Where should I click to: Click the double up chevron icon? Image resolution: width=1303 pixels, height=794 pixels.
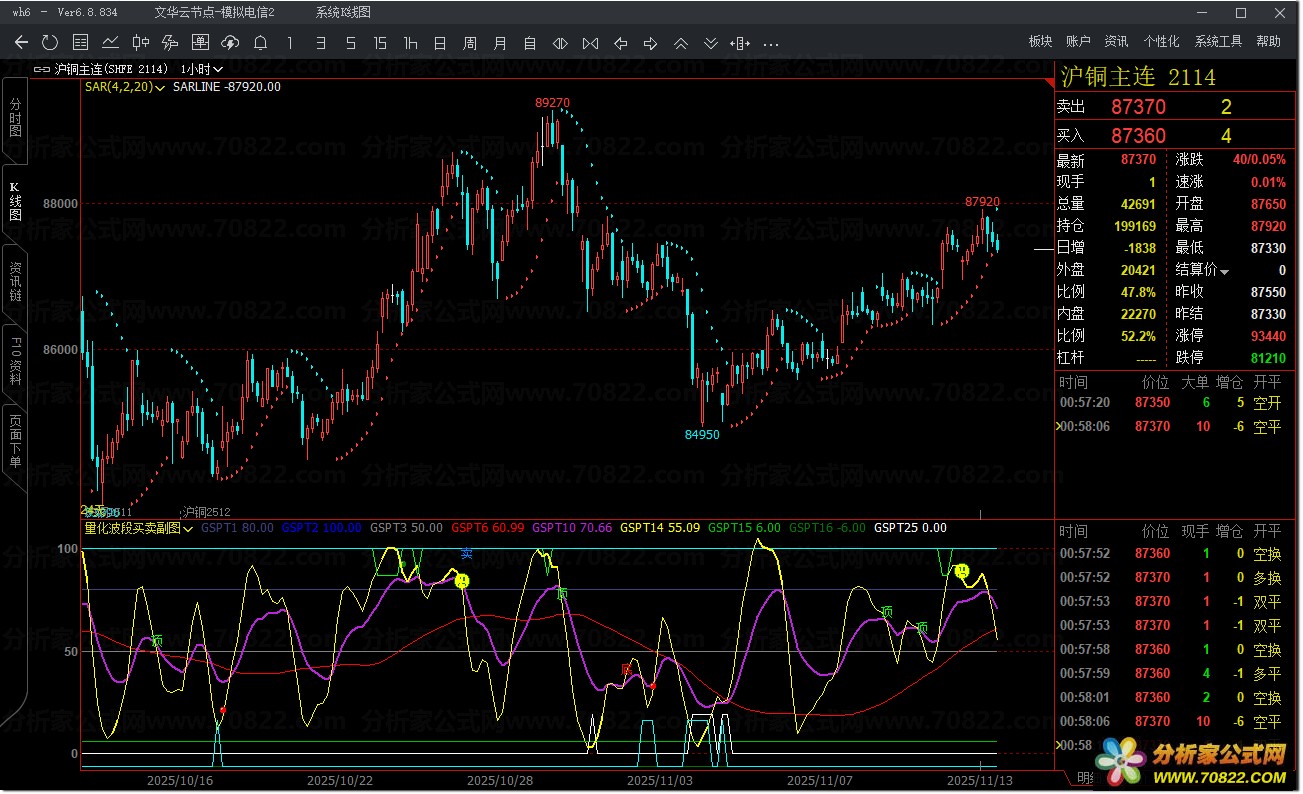click(680, 43)
